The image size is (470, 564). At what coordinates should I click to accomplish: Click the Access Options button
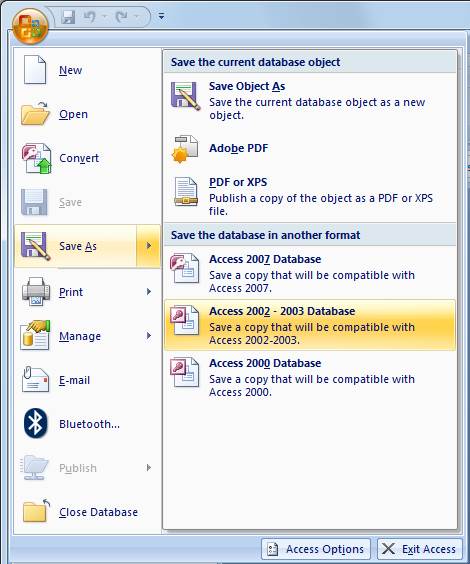click(316, 549)
